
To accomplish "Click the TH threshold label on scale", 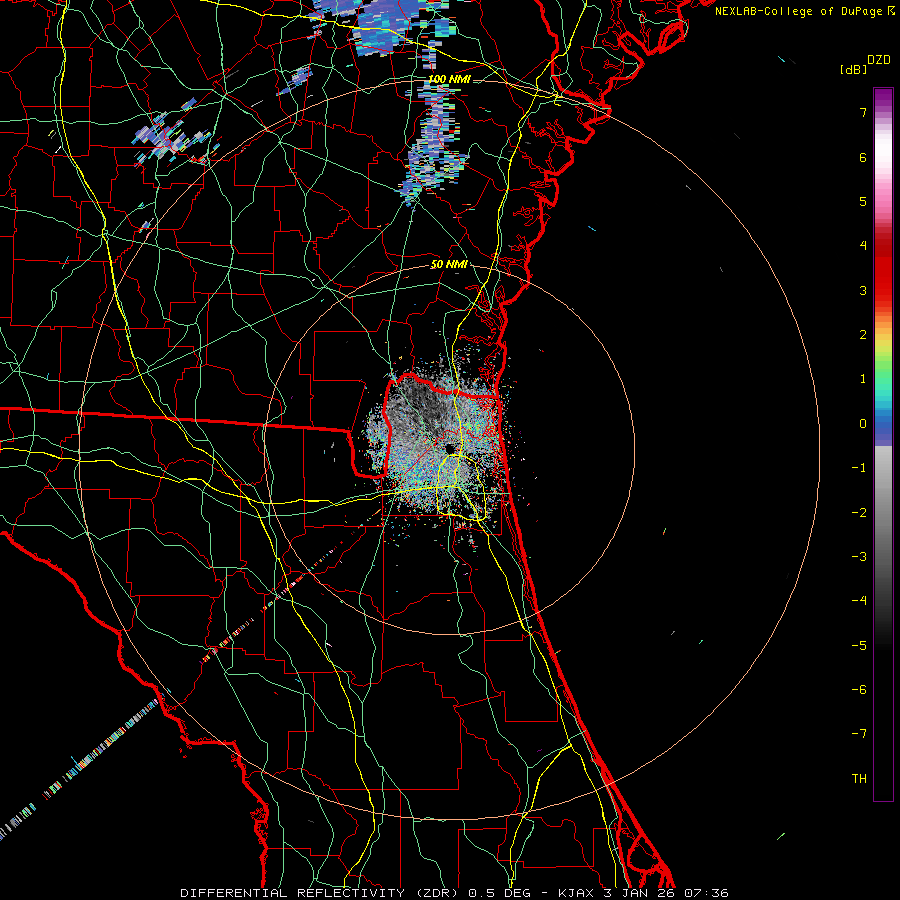I will click(859, 778).
